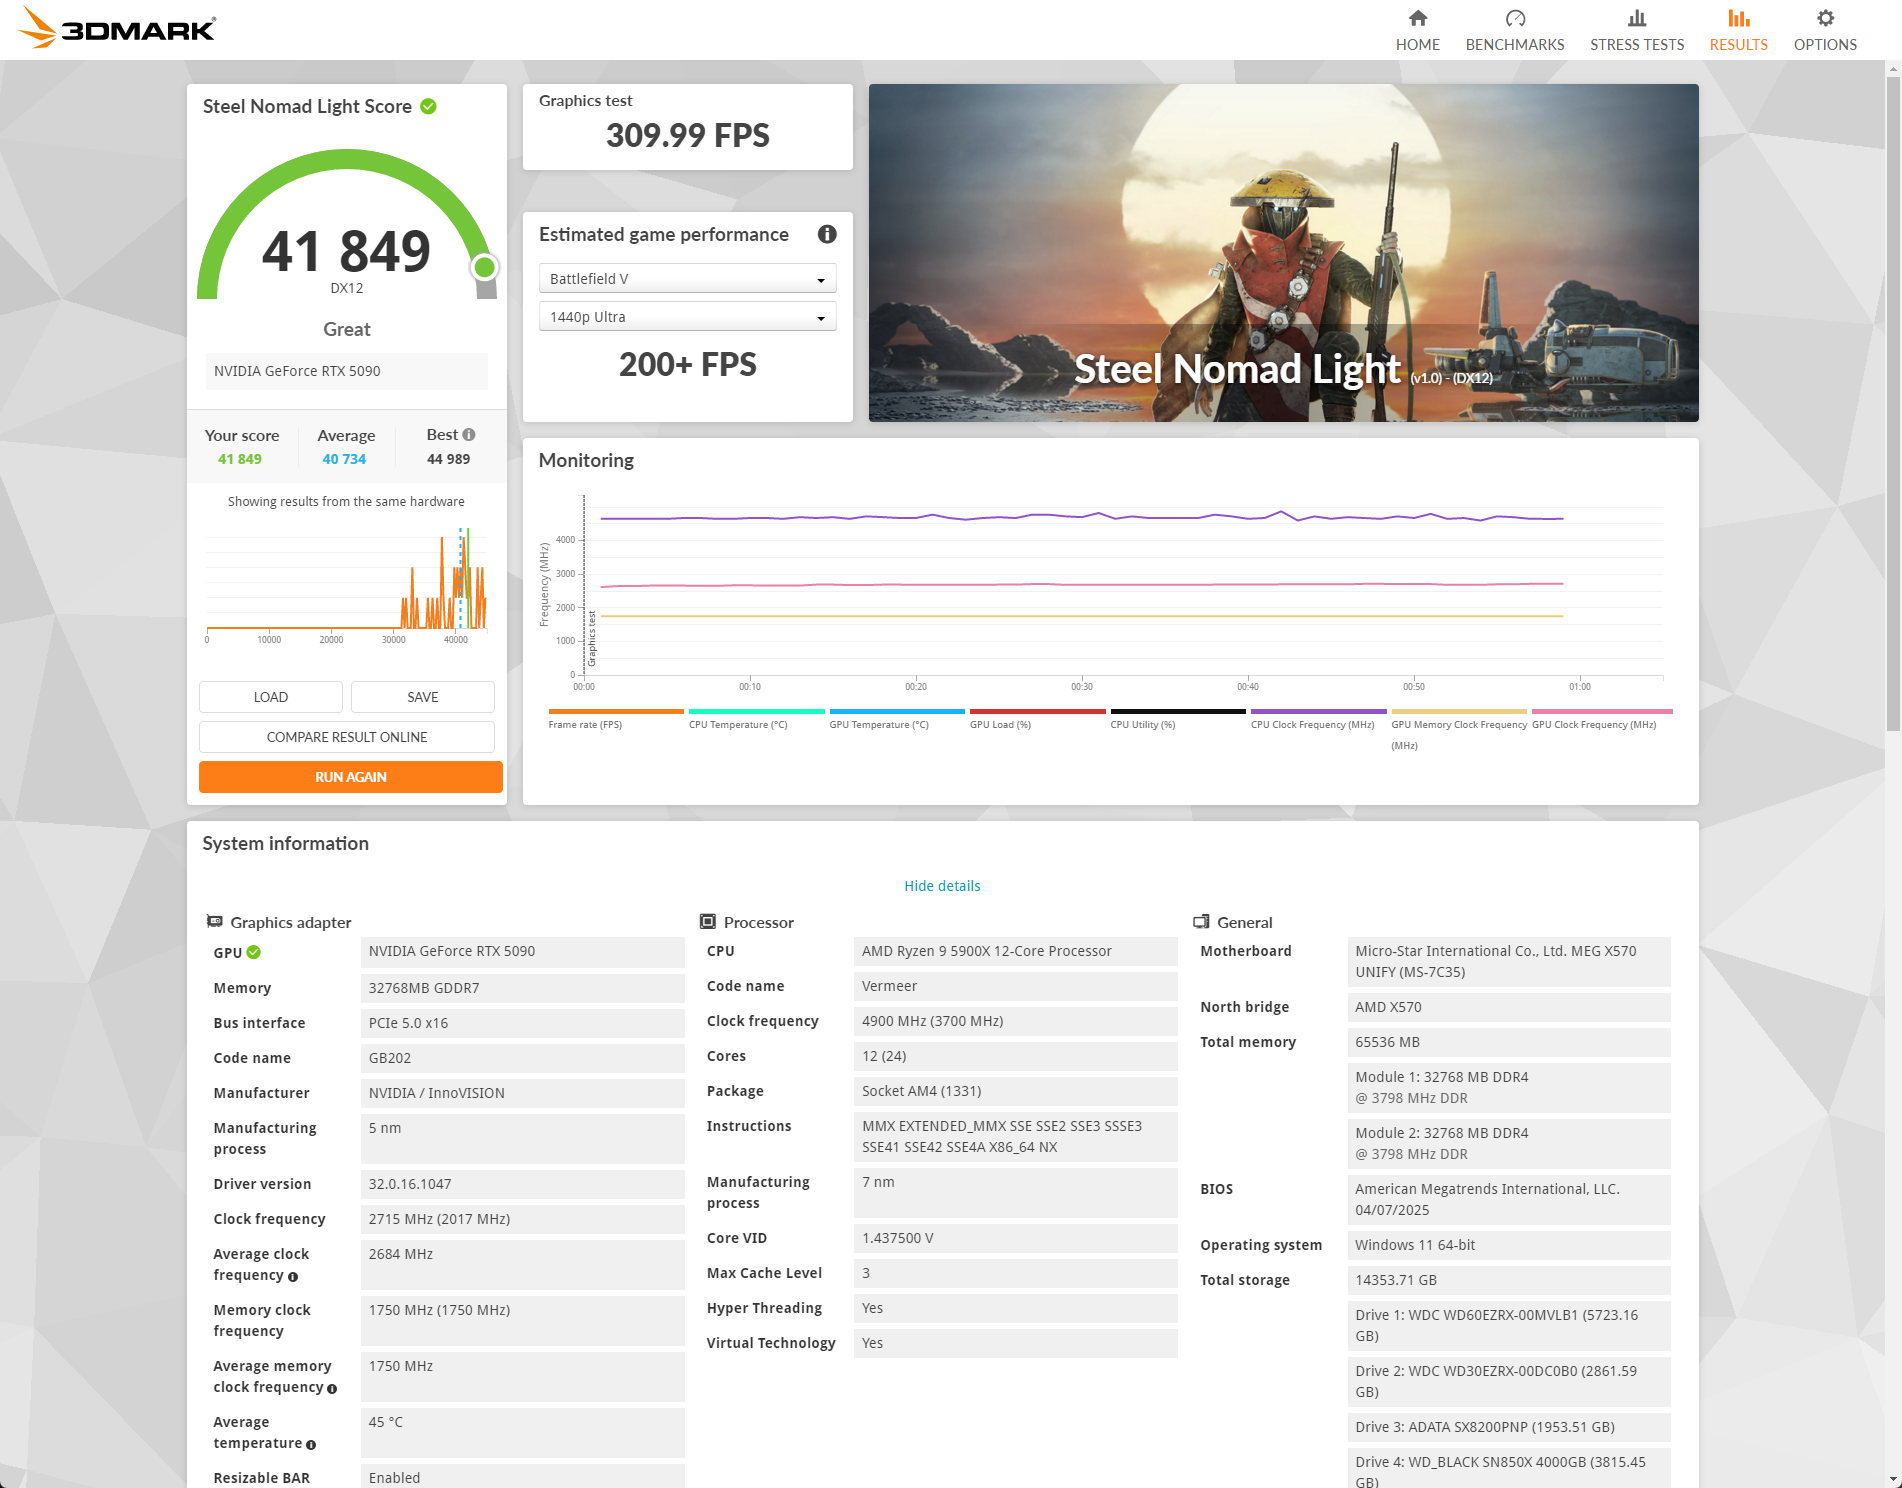Open the Battlefield V game dropdown
Viewport: 1902px width, 1488px height.
pos(687,279)
